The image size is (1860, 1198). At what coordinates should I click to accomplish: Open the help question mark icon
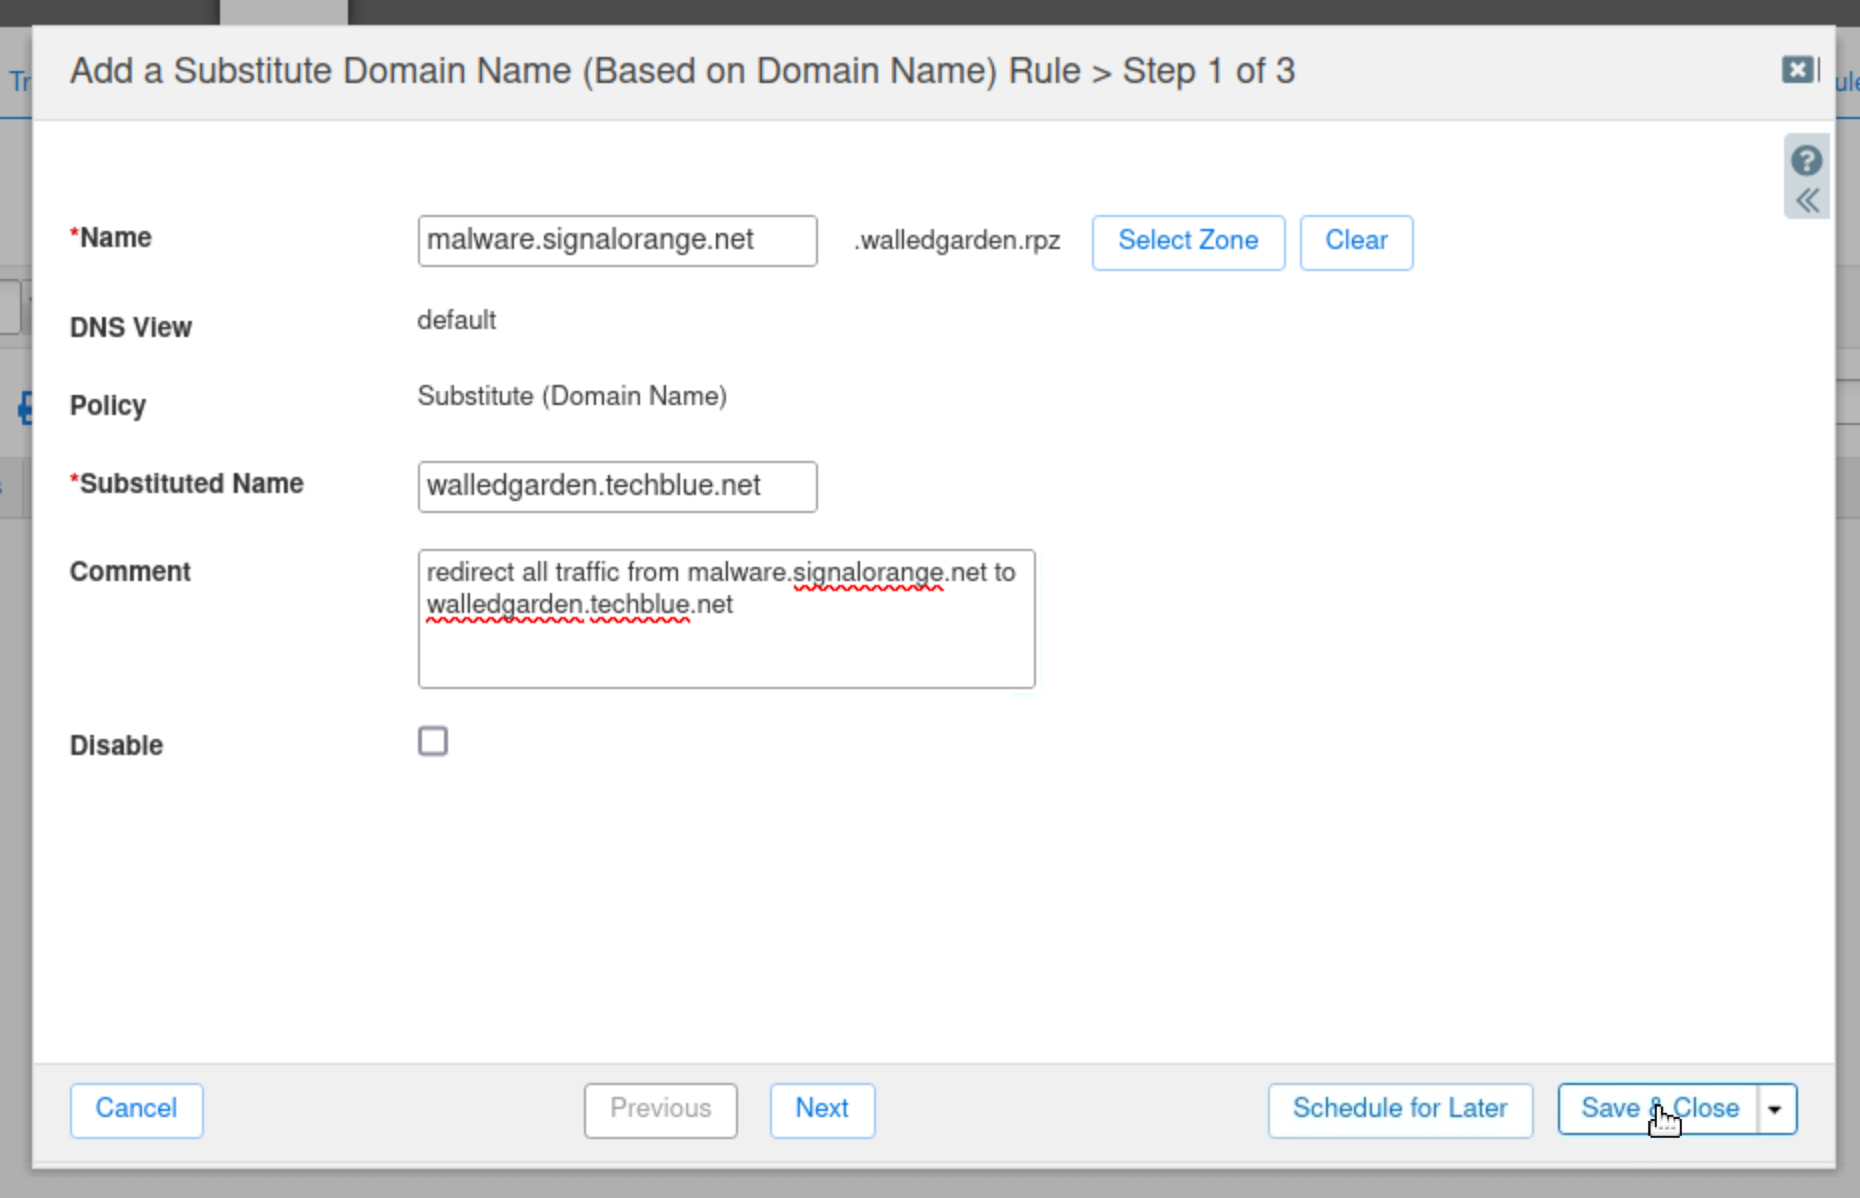coord(1806,160)
